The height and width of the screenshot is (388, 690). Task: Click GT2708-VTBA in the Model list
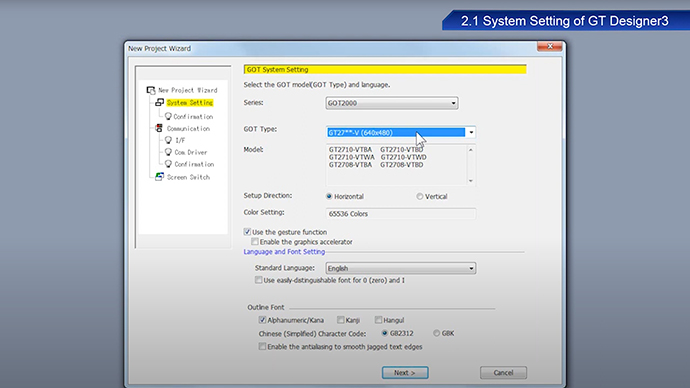point(350,165)
